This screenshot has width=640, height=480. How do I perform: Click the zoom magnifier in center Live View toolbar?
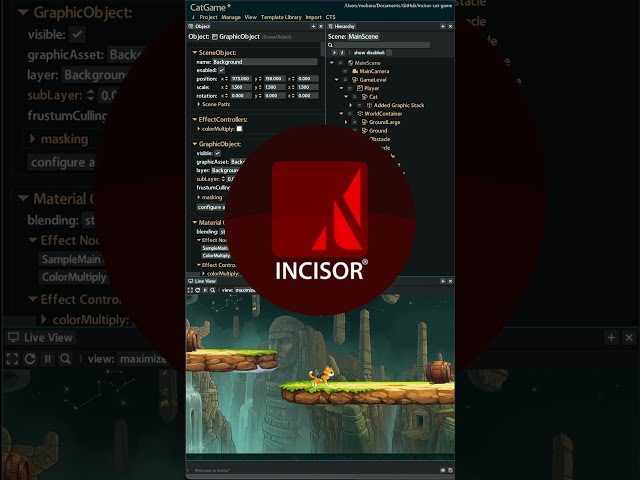tap(212, 290)
